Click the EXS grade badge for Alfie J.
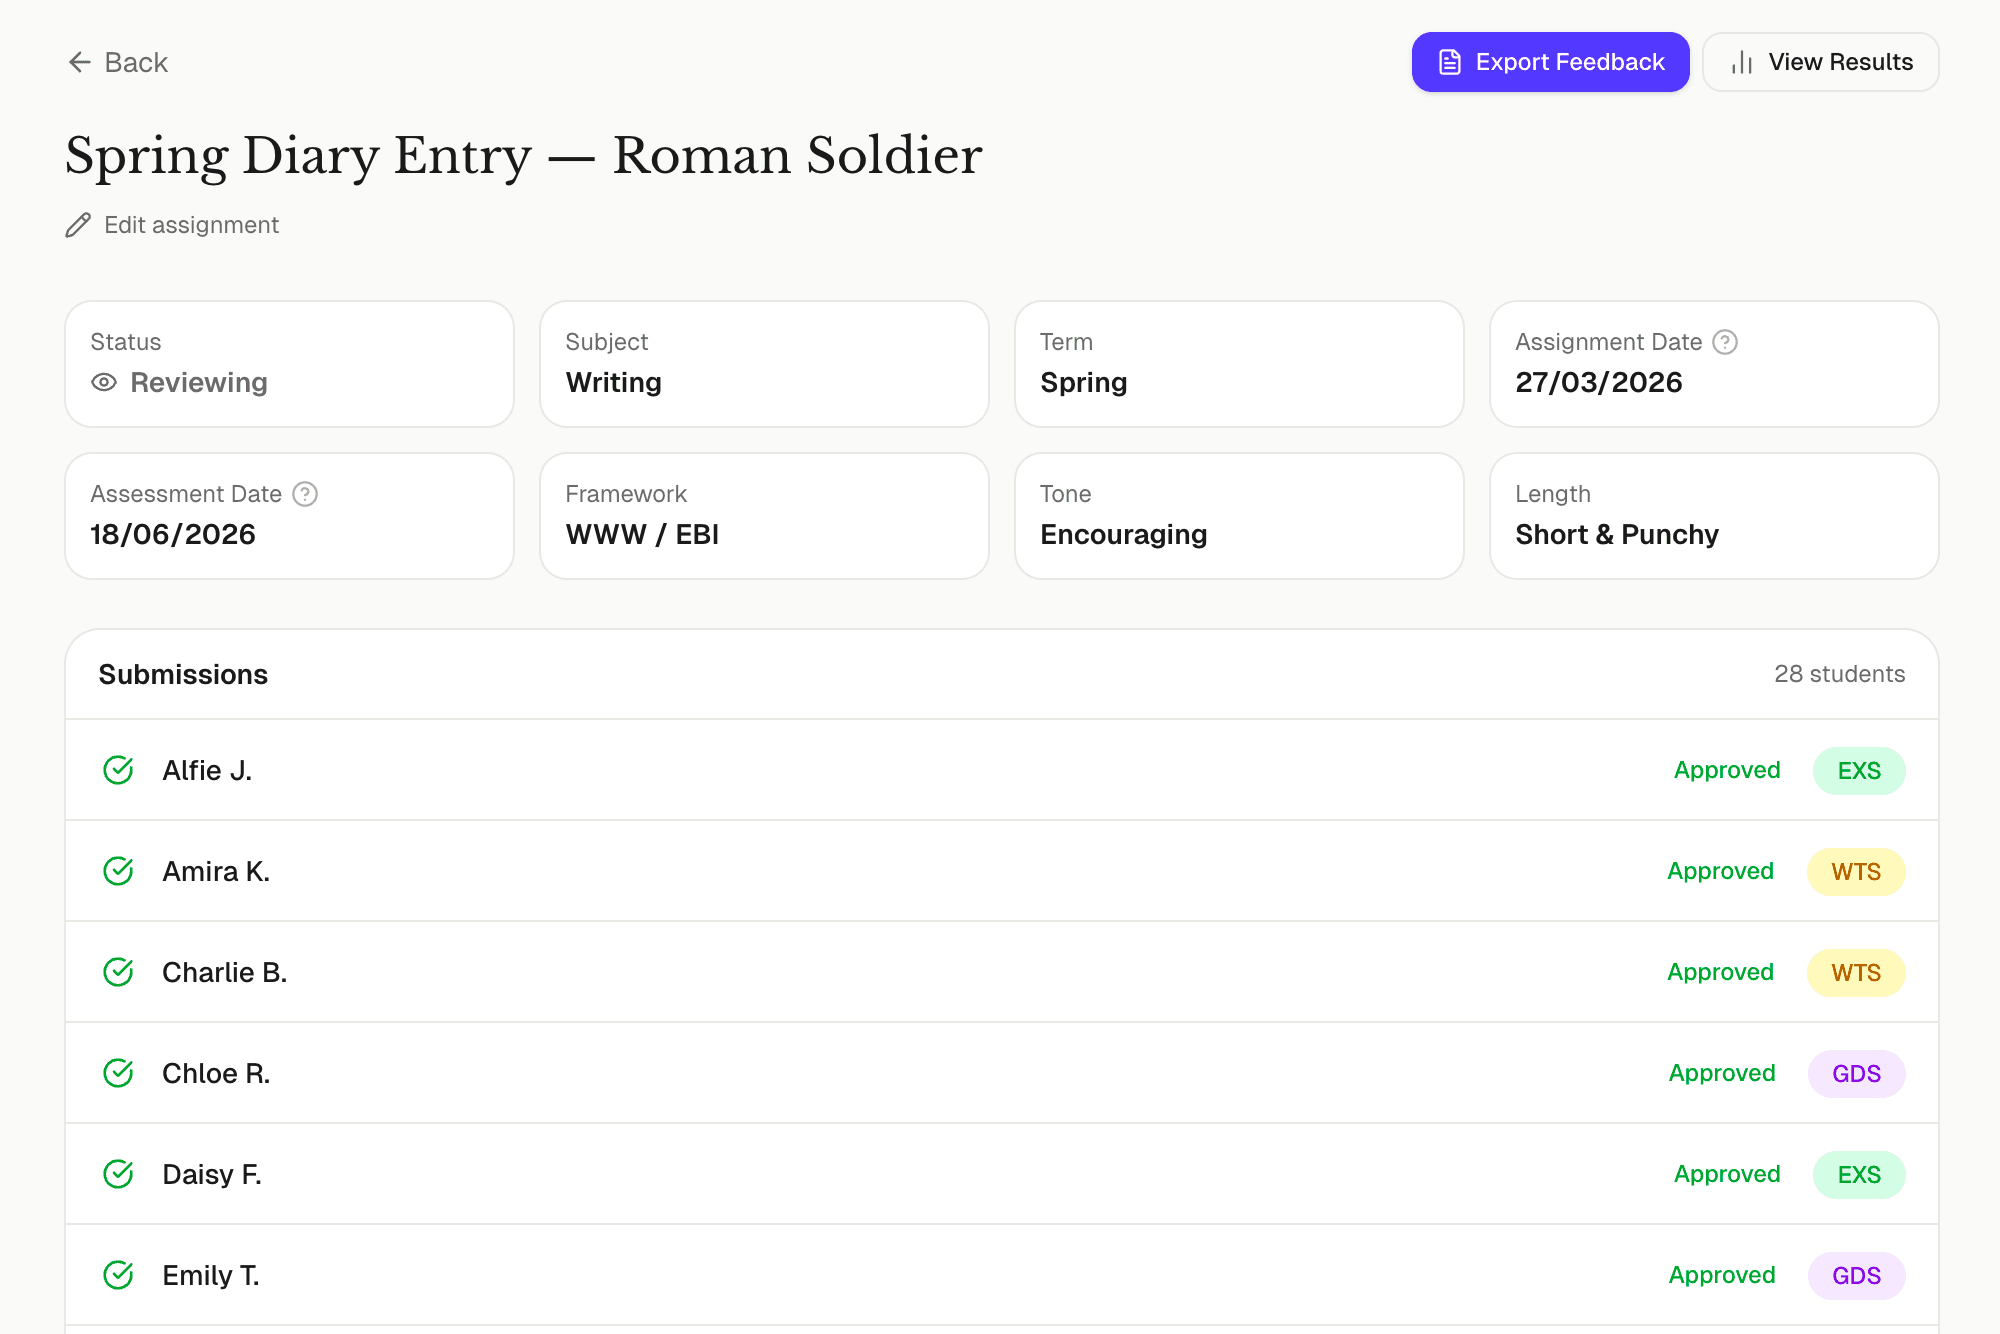Image resolution: width=2000 pixels, height=1334 pixels. coord(1858,770)
